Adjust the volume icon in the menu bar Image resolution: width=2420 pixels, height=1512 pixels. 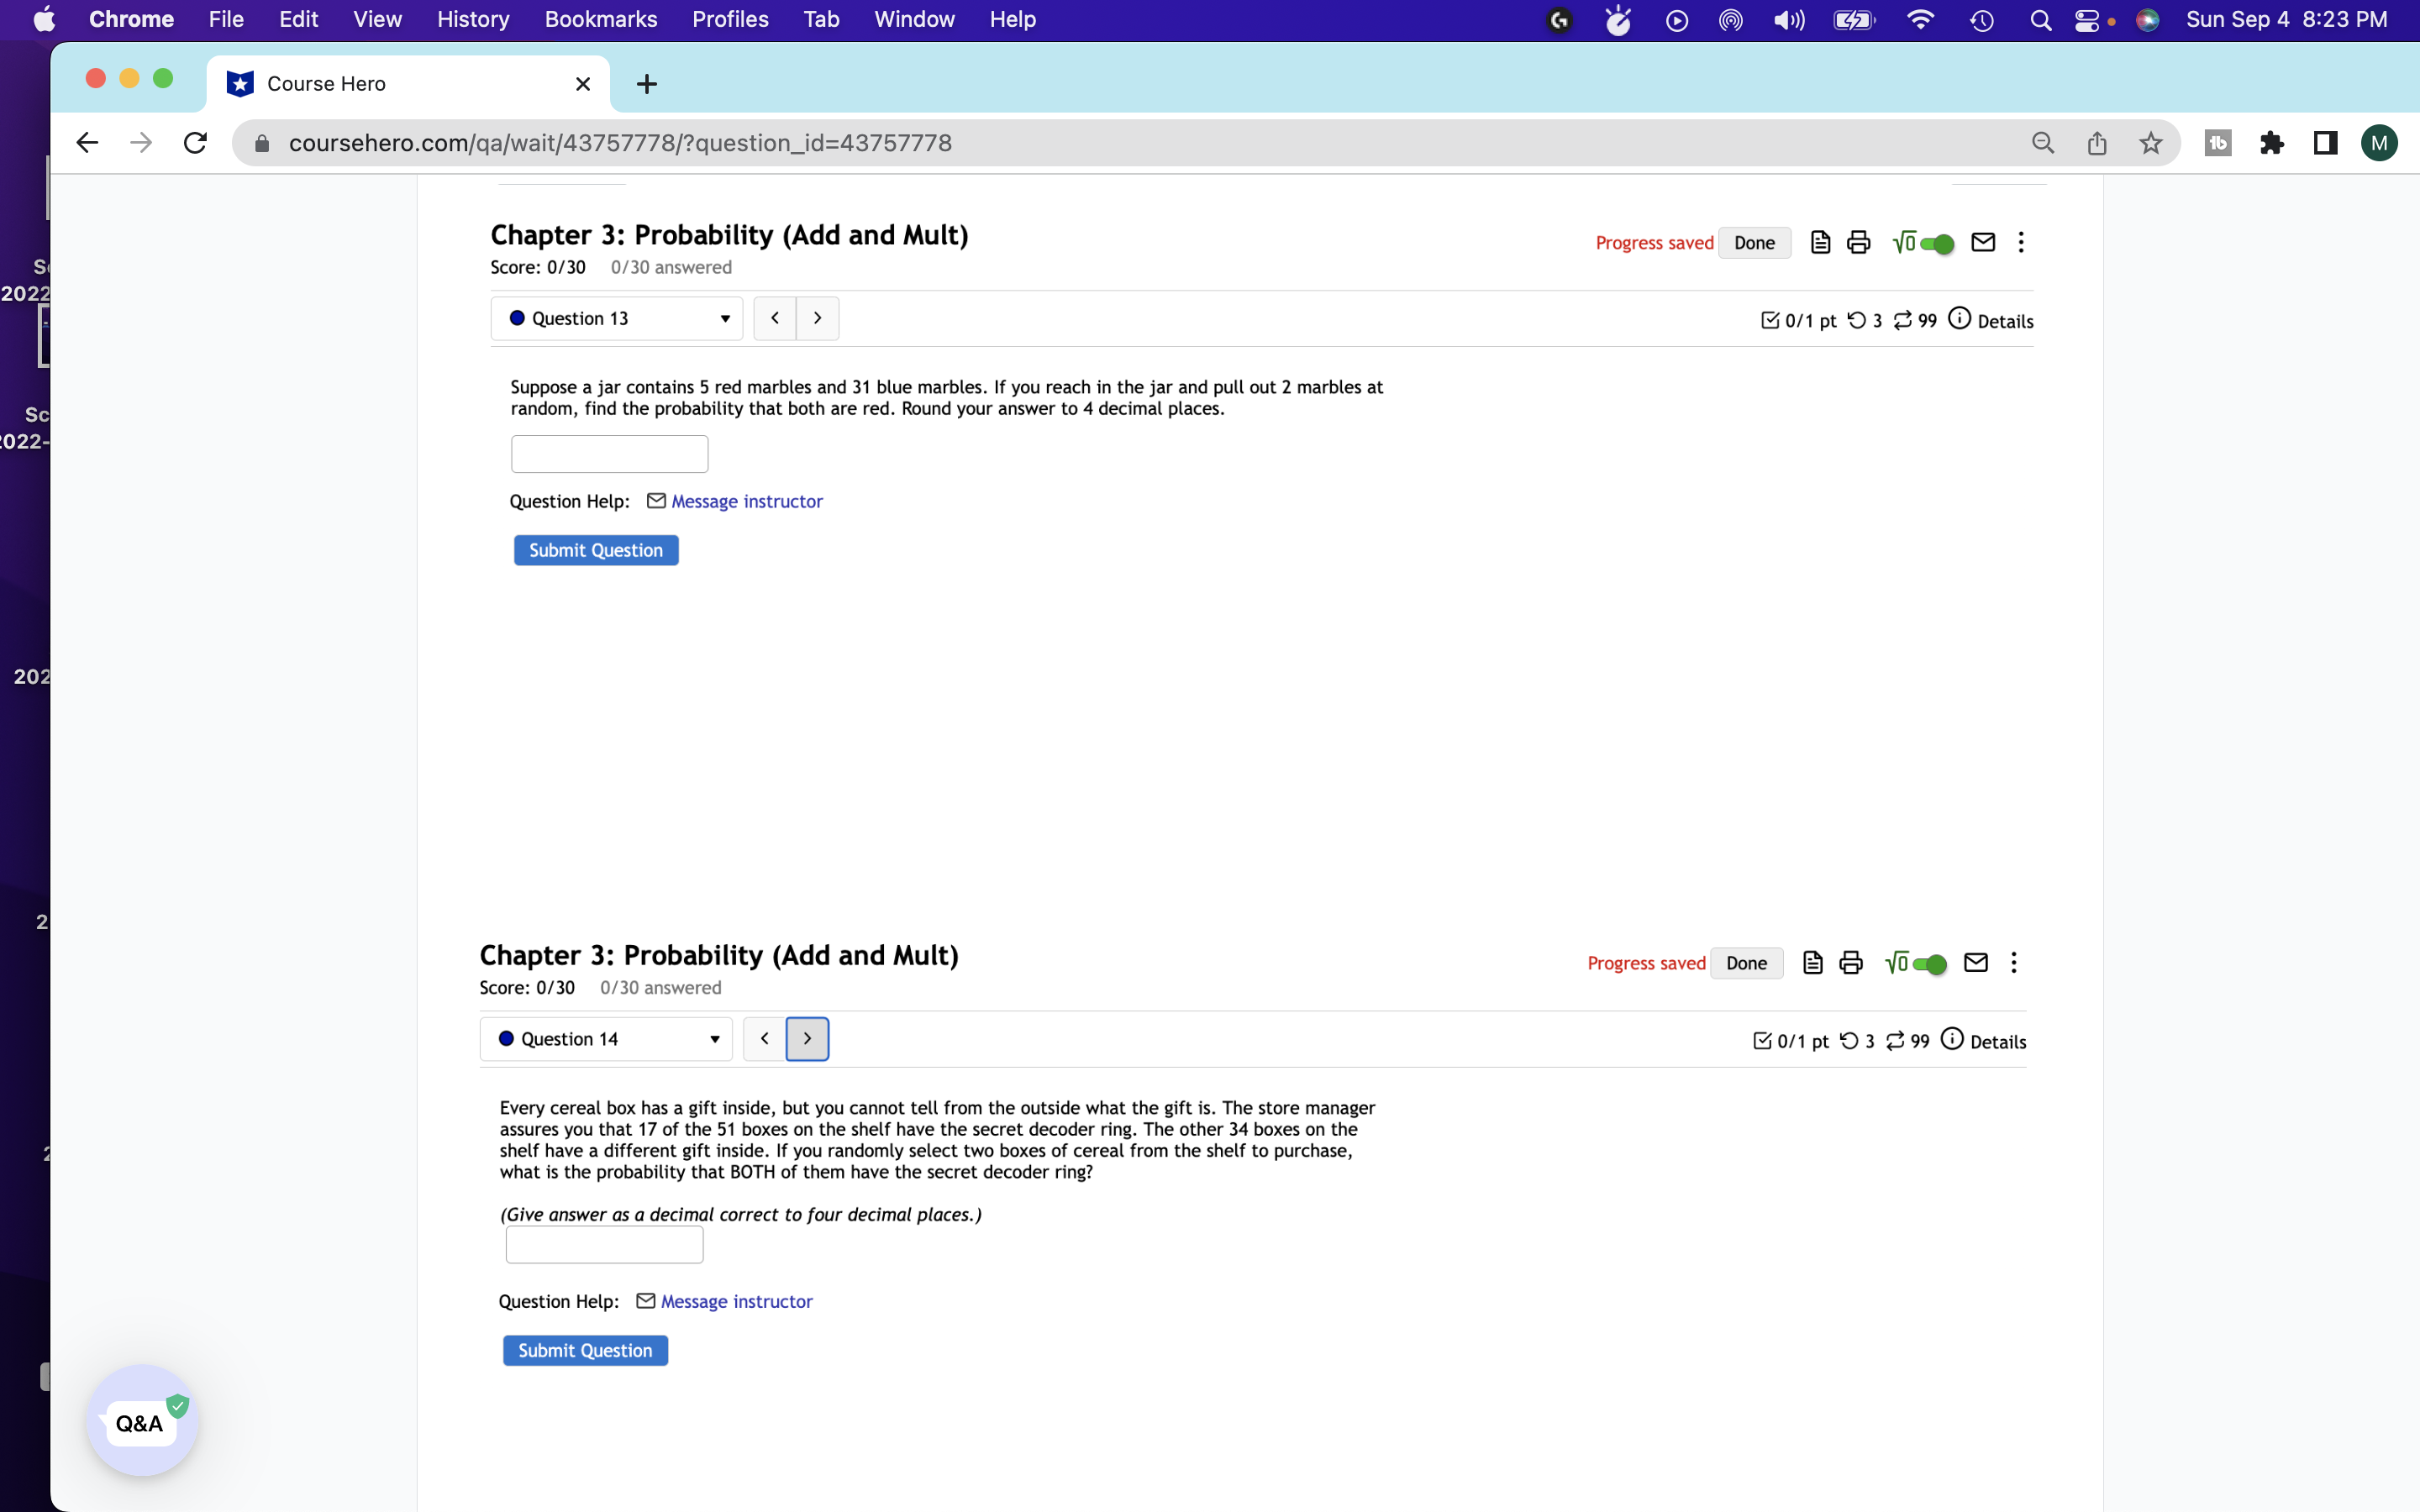[x=1789, y=19]
